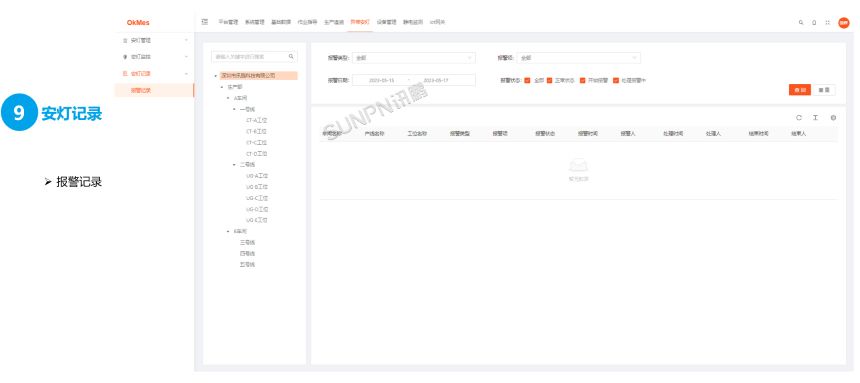The width and height of the screenshot is (860, 383).
Task: Click the 安灯记录 sidebar icon
Action: tap(125, 73)
